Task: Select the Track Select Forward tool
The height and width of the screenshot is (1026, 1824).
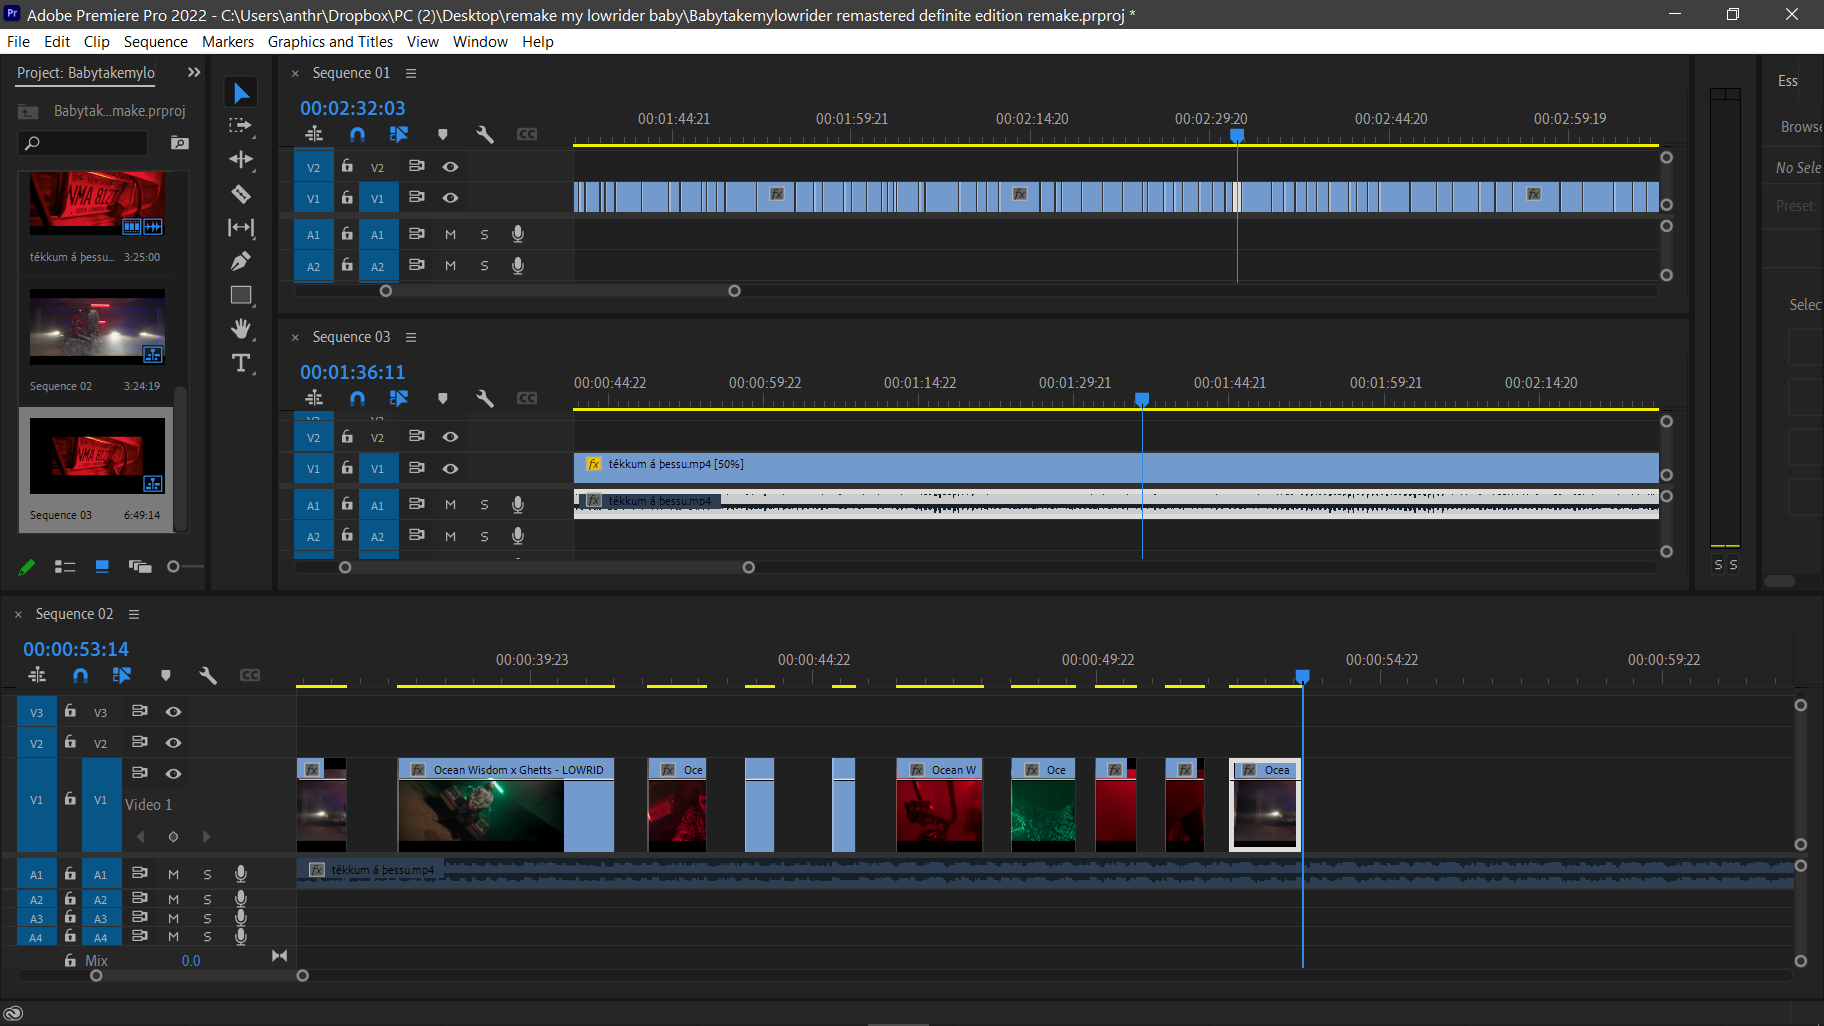Action: point(241,126)
